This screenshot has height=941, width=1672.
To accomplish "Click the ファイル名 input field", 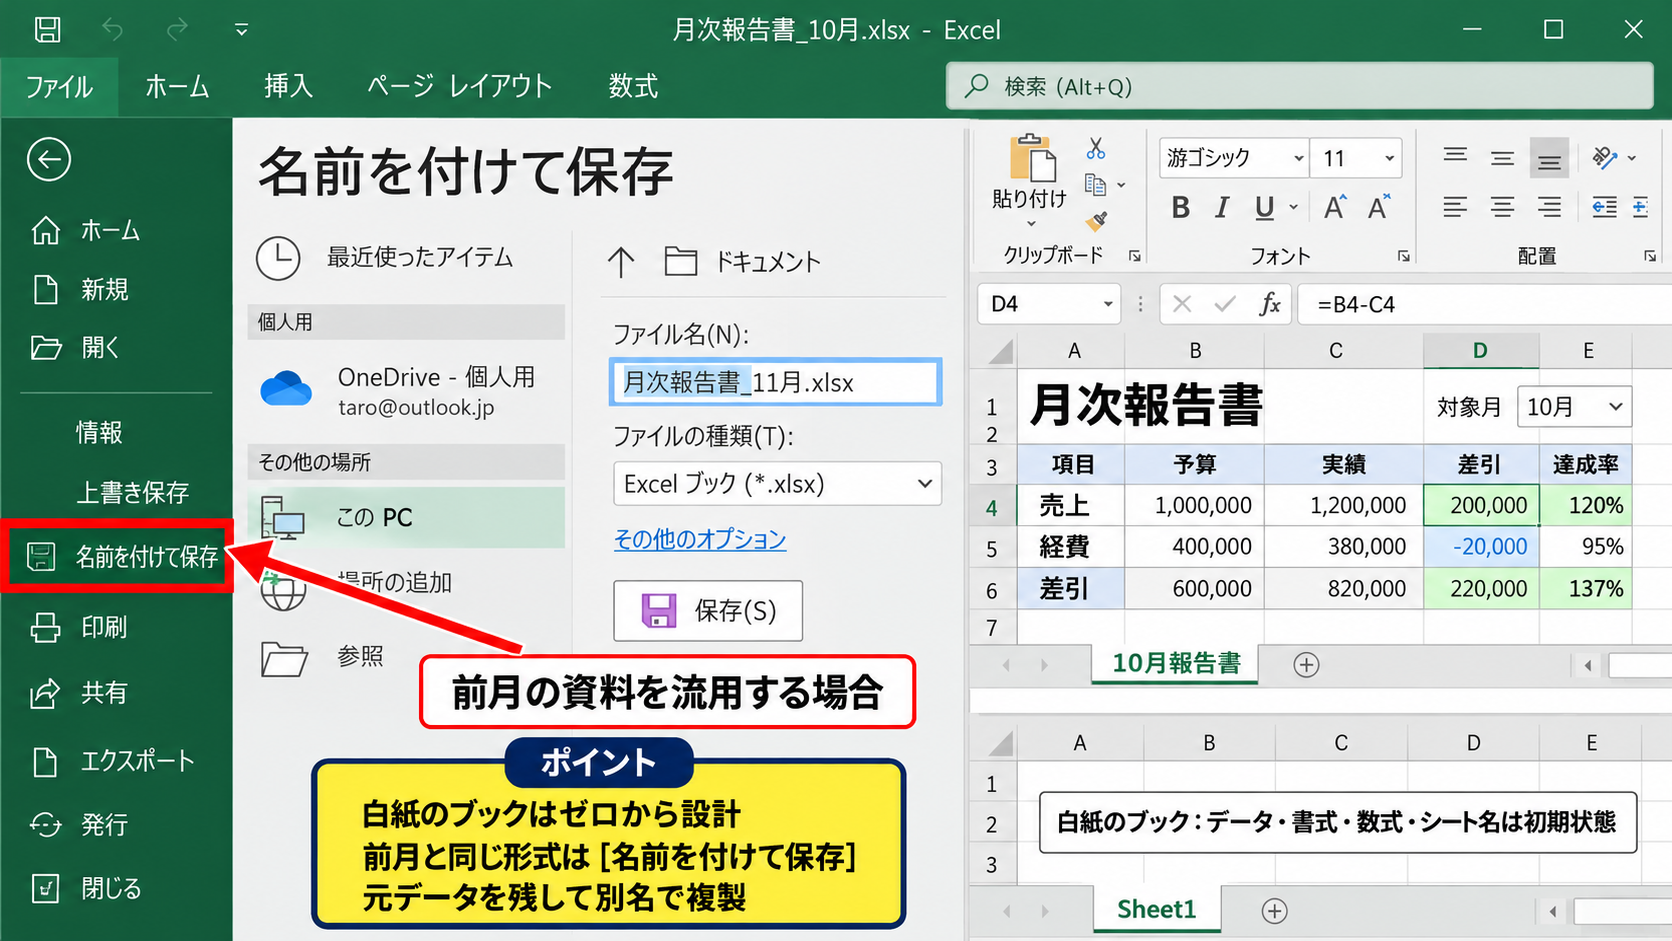I will coord(775,382).
